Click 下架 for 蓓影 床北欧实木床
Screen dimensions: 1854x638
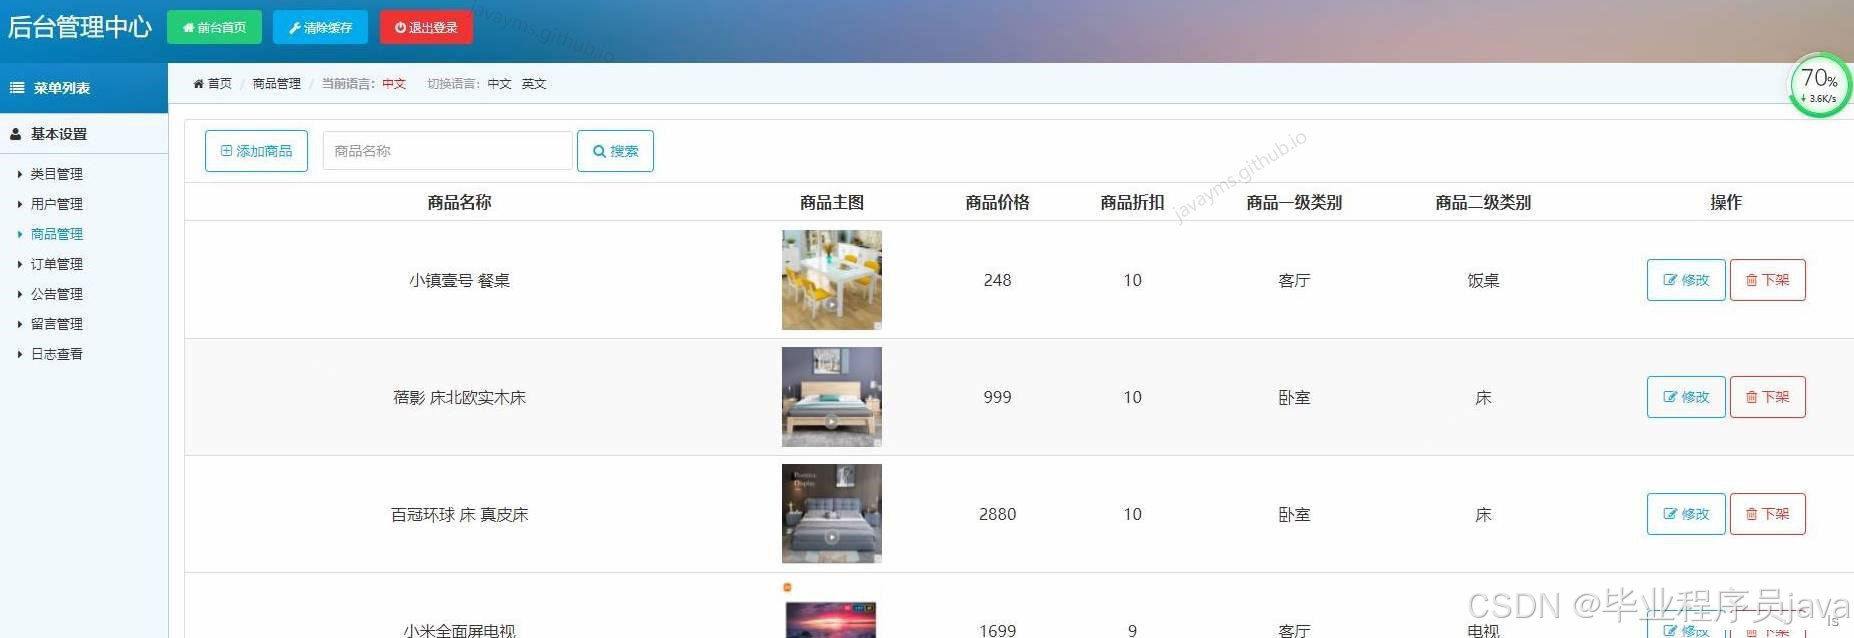[x=1768, y=397]
